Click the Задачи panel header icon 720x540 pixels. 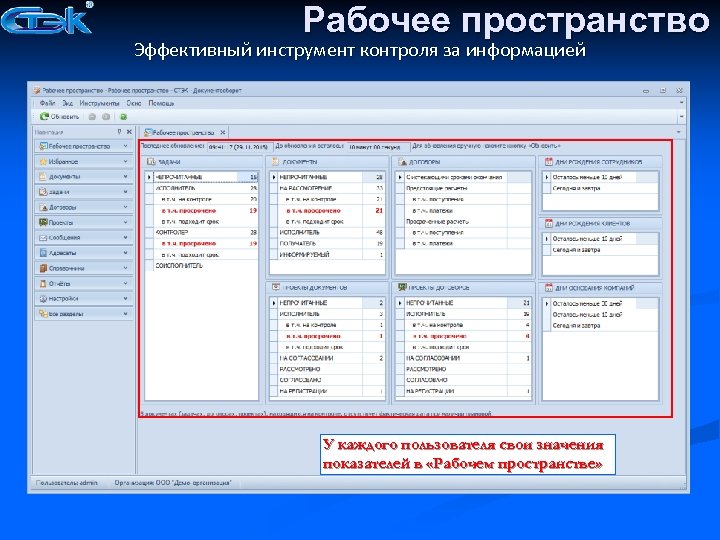tap(151, 162)
